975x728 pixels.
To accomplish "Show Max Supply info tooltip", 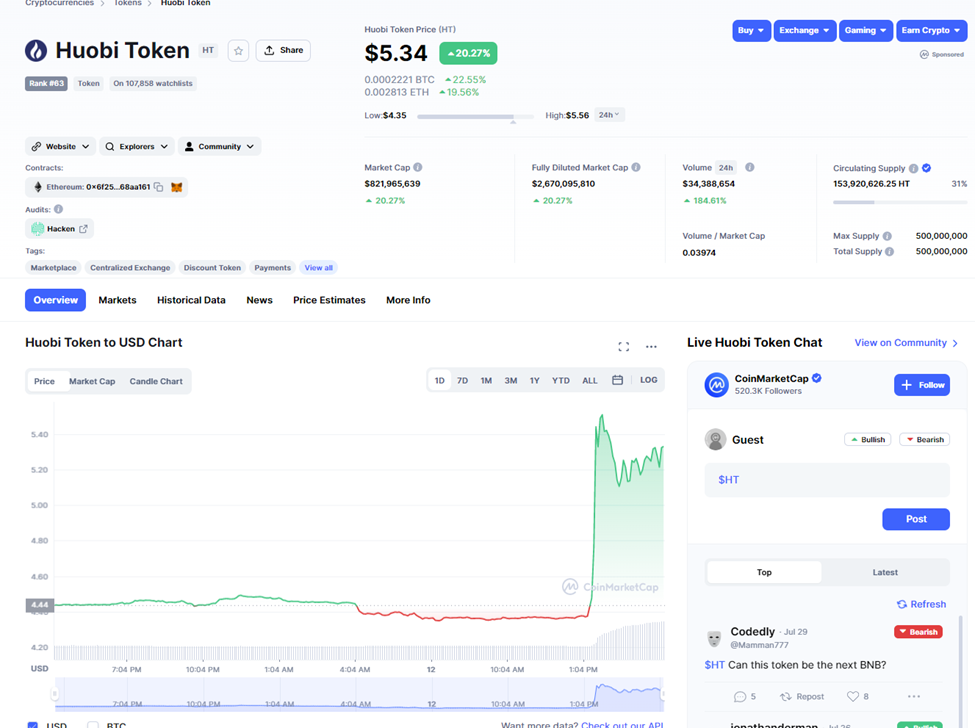I will [887, 236].
